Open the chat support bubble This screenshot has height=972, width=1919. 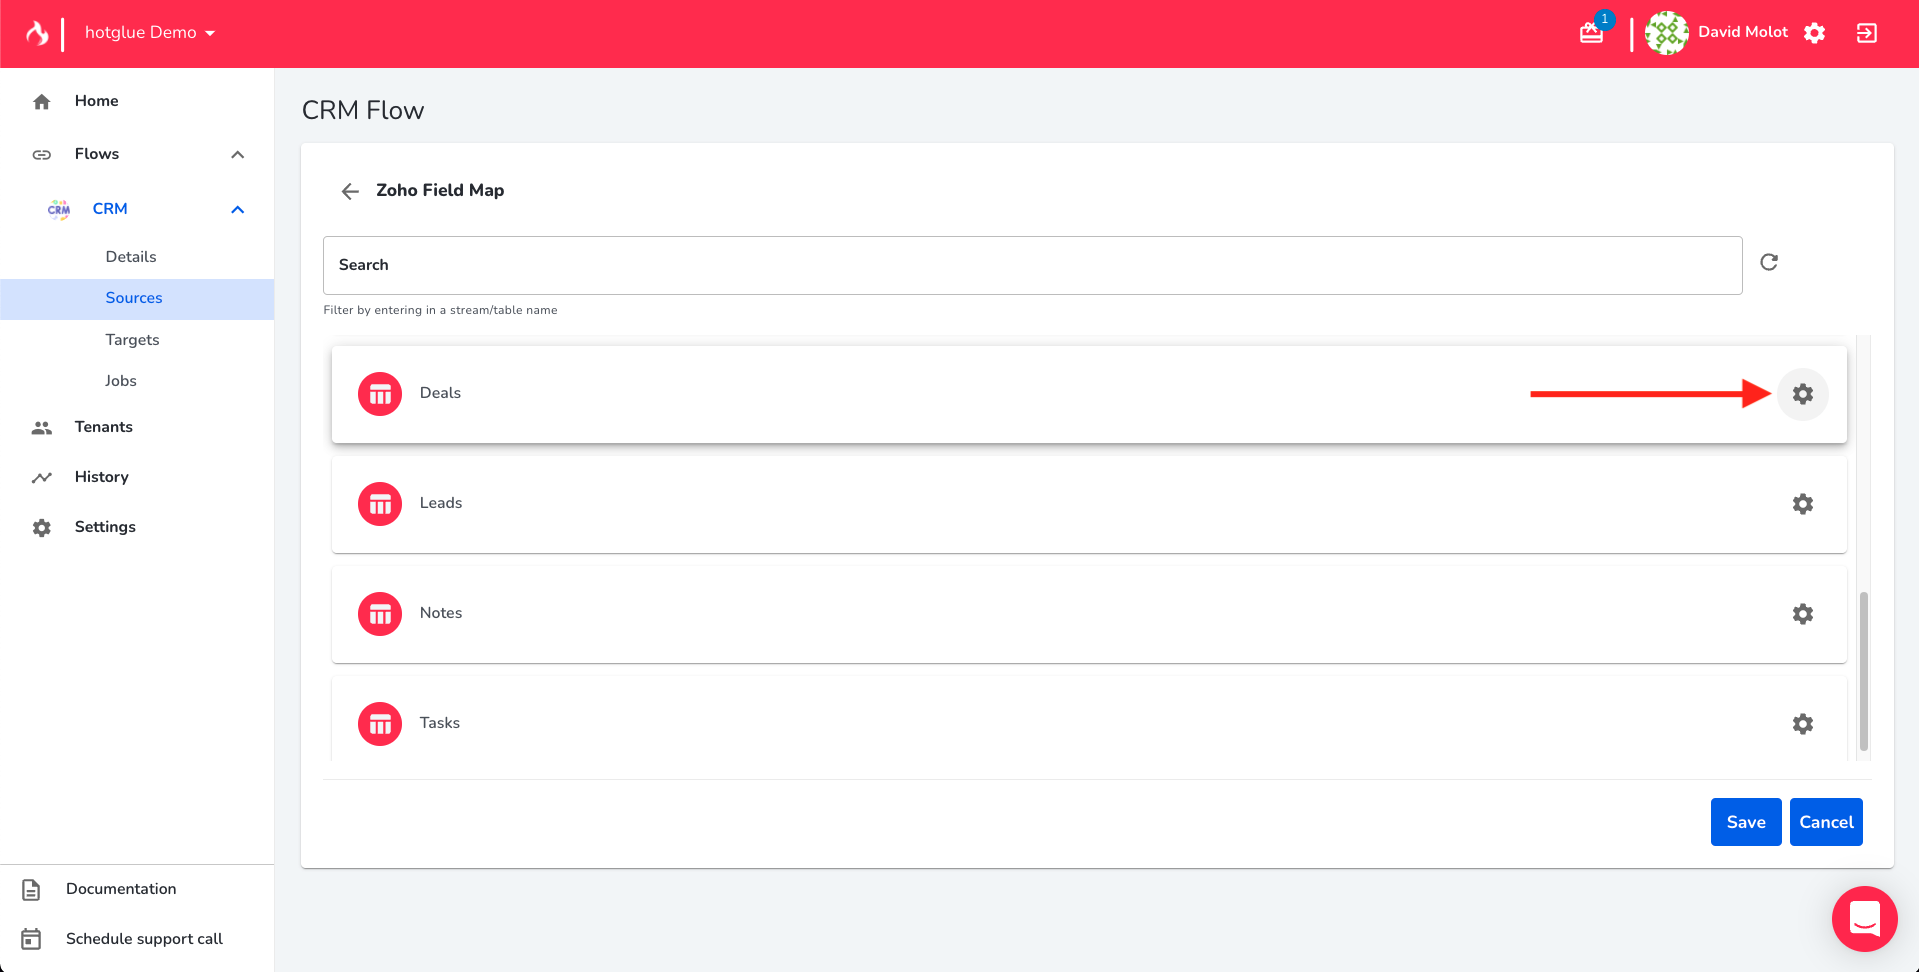[1865, 919]
